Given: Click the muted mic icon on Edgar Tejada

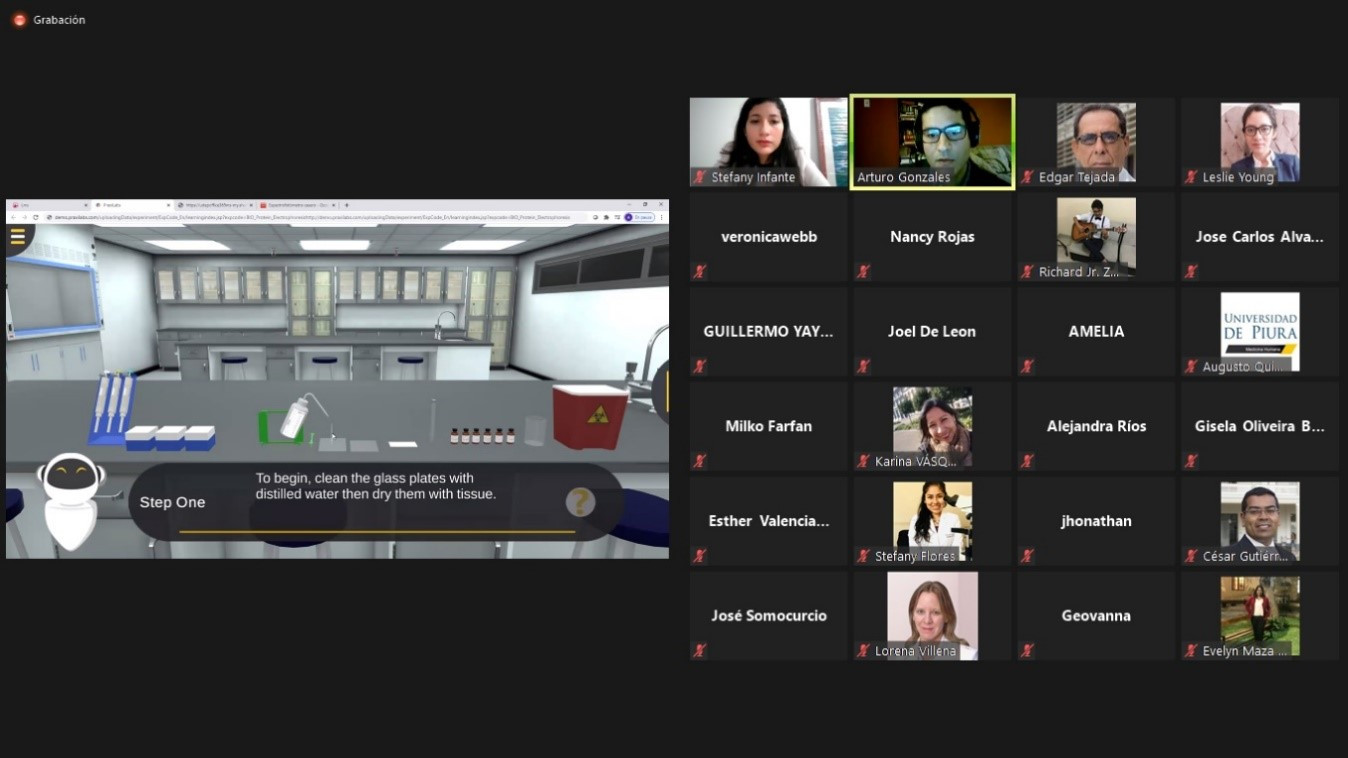Looking at the screenshot, I should pyautogui.click(x=1027, y=178).
